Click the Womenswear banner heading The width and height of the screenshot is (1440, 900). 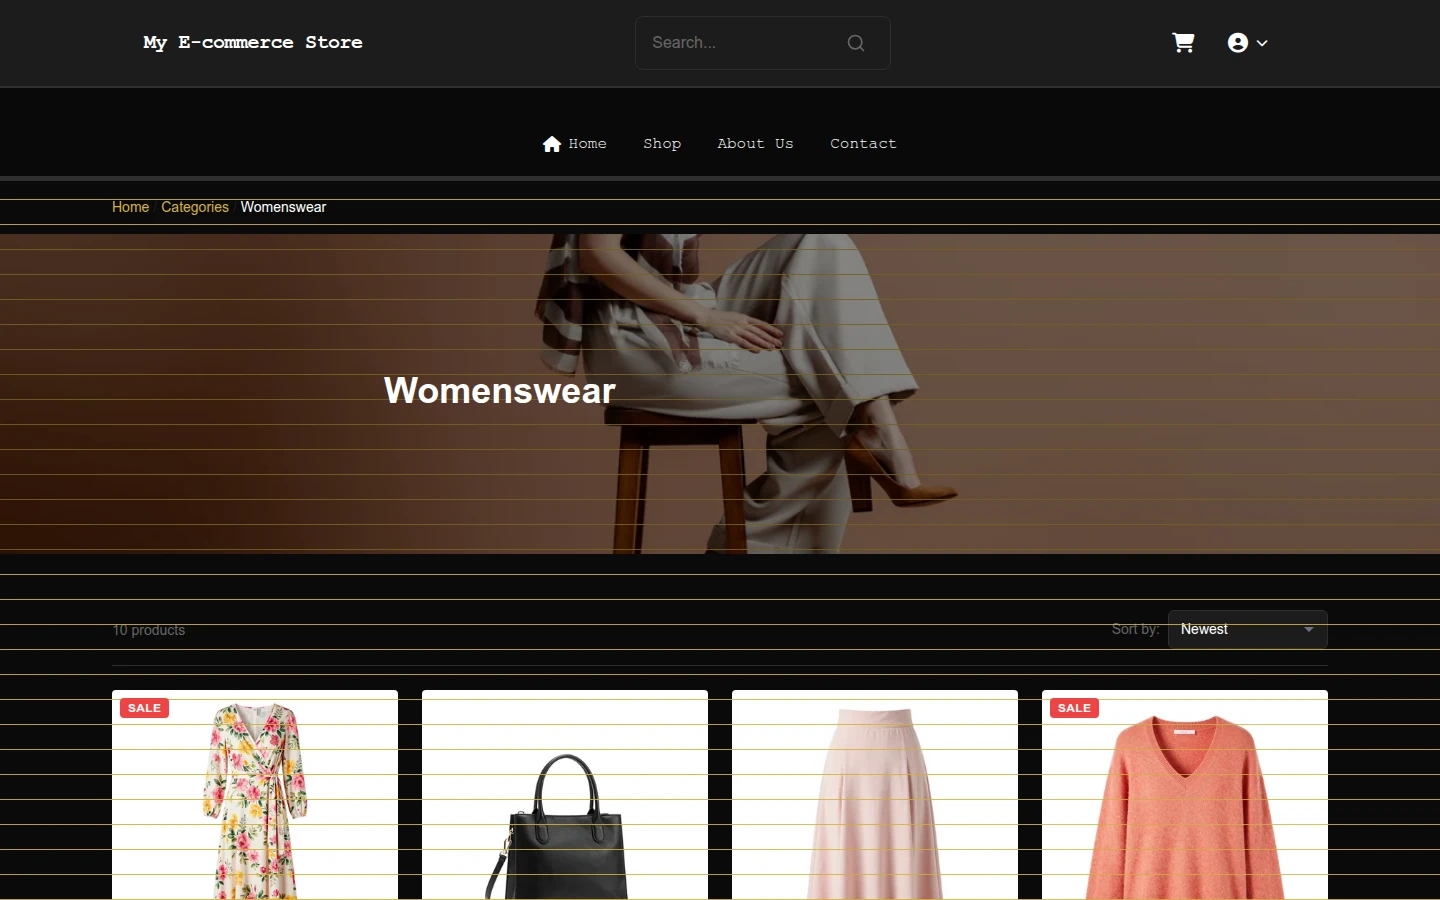pos(500,390)
